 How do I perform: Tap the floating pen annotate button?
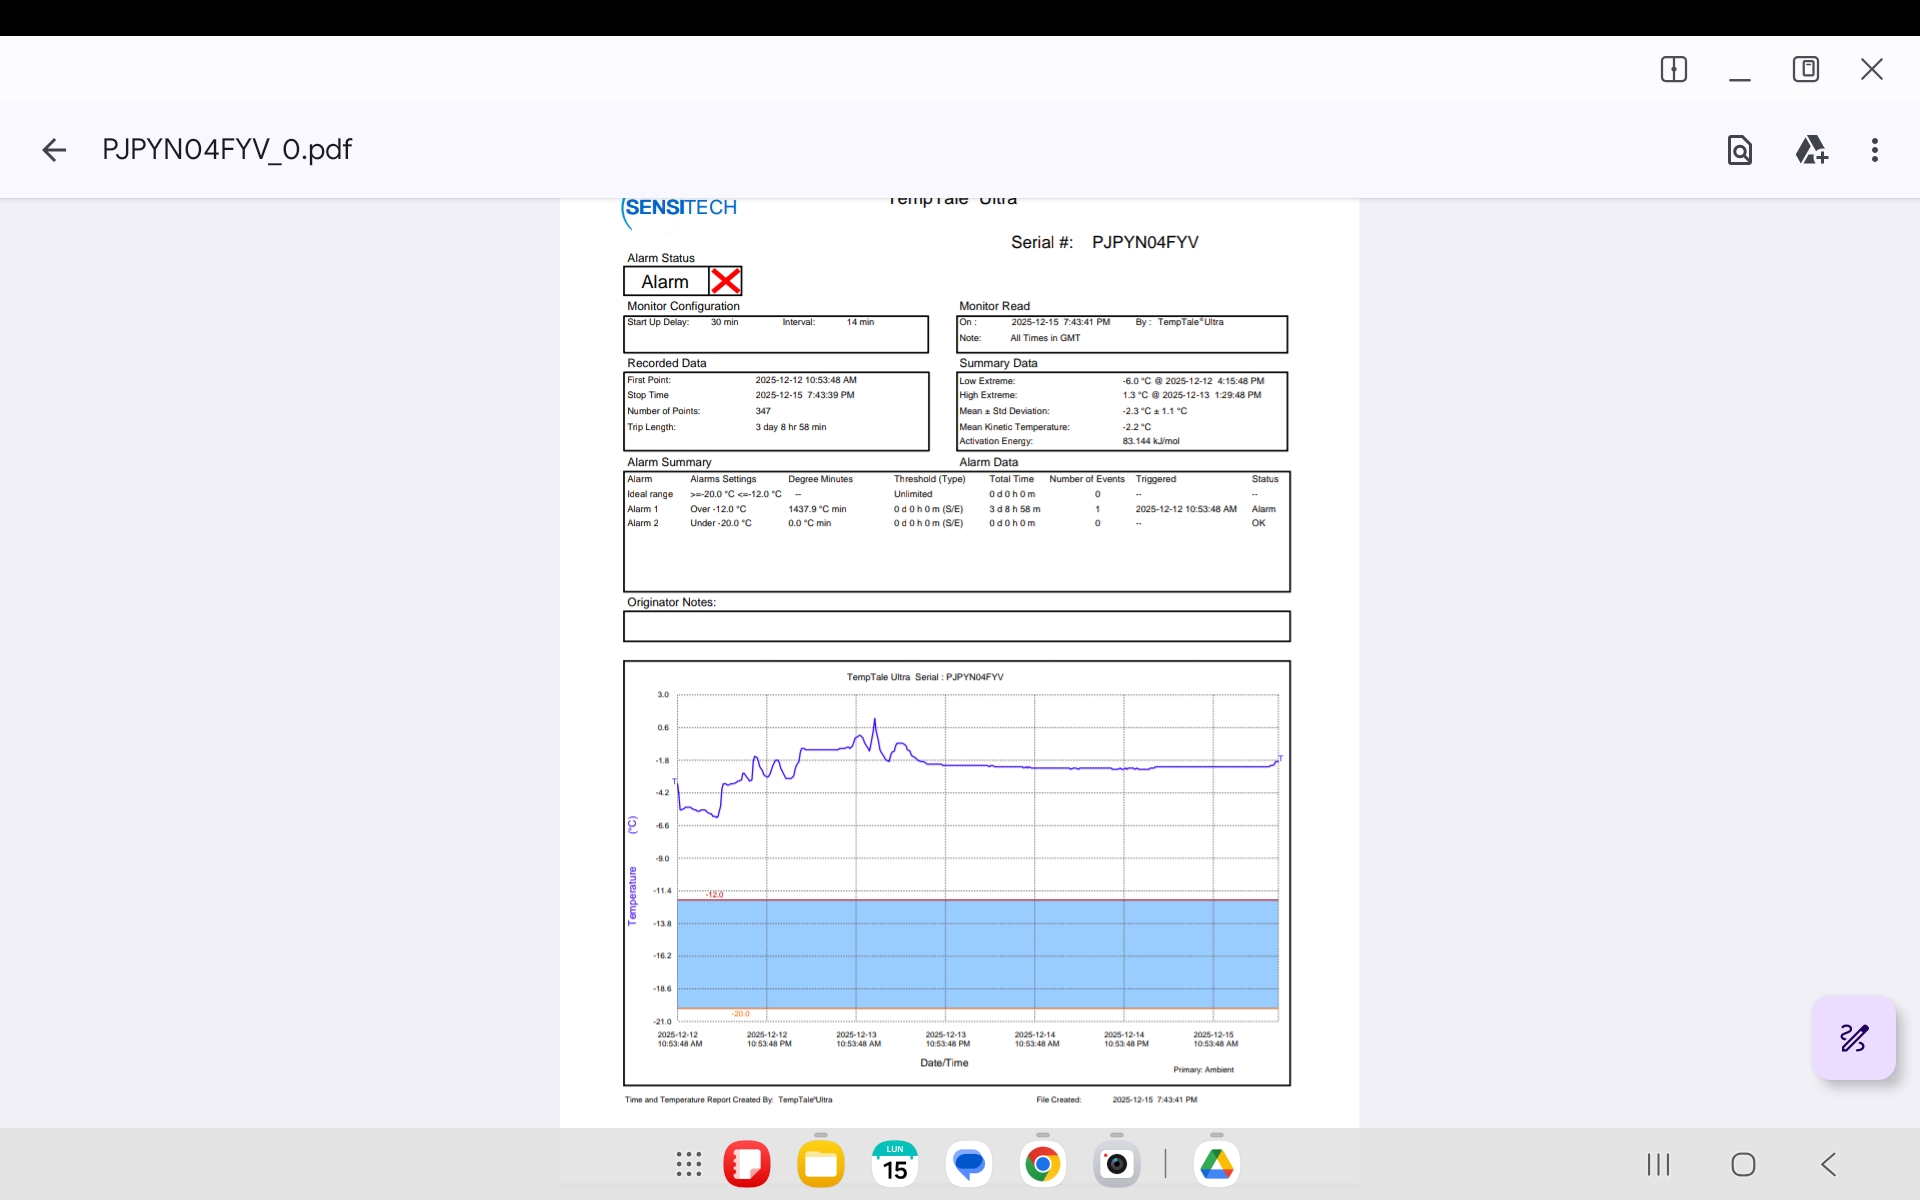1853,1038
